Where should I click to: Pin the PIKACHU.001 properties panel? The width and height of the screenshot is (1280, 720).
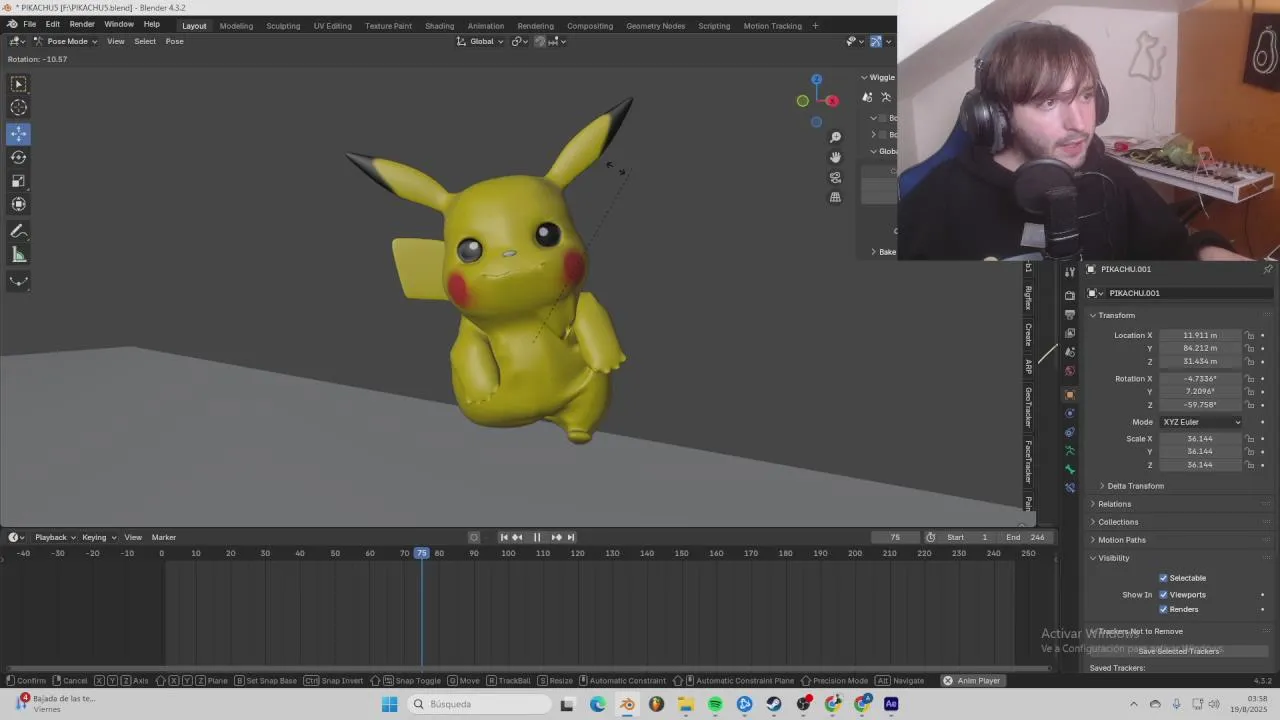point(1268,269)
